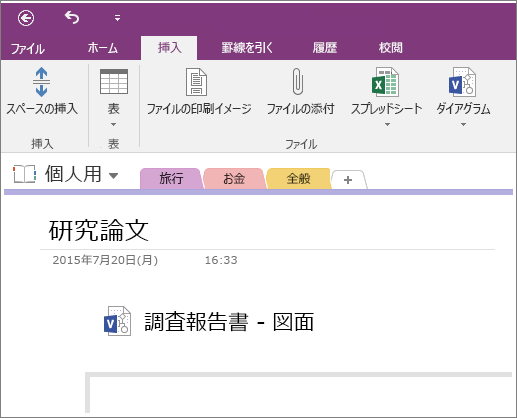This screenshot has height=418, width=517.
Task: Click the ファイルの添付 paperclip icon
Action: [x=298, y=82]
